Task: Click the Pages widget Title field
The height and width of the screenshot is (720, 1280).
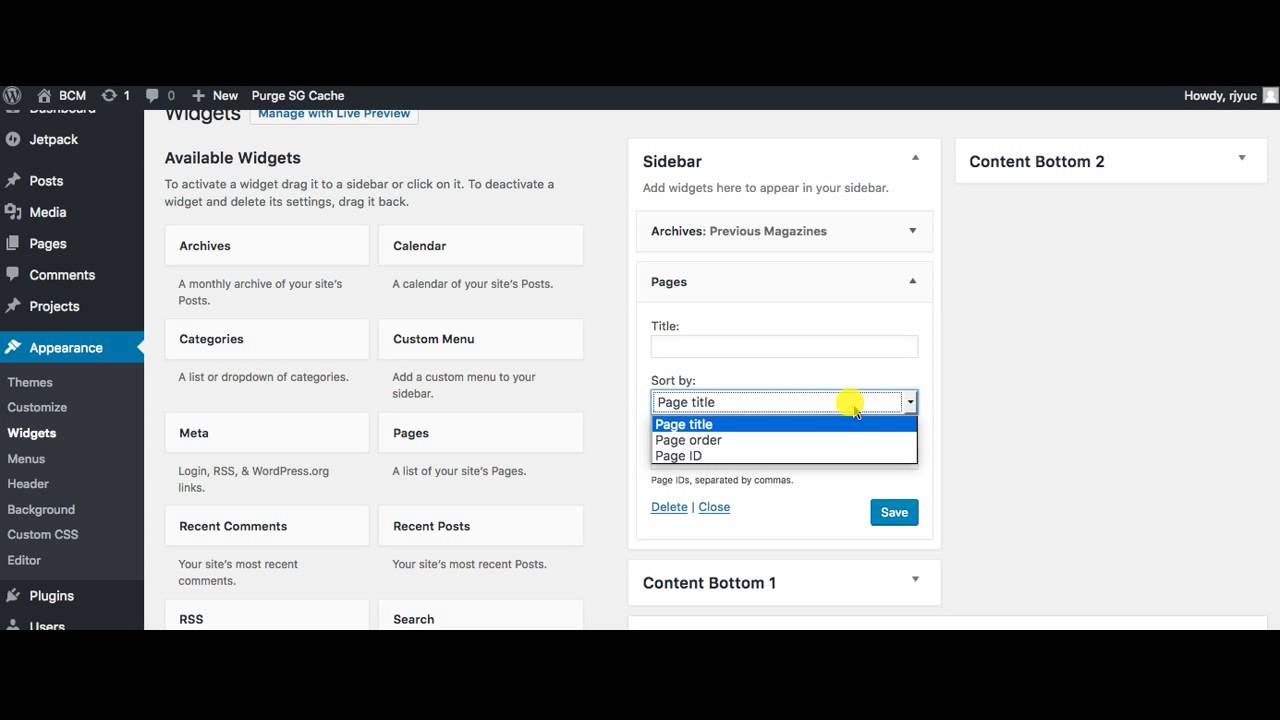Action: click(x=784, y=347)
